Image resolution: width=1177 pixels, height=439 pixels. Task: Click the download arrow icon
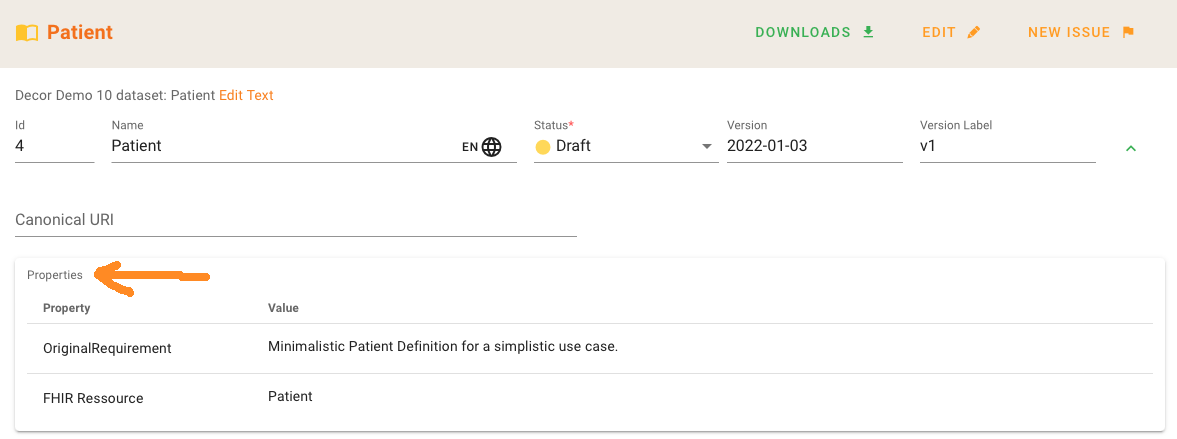click(868, 32)
